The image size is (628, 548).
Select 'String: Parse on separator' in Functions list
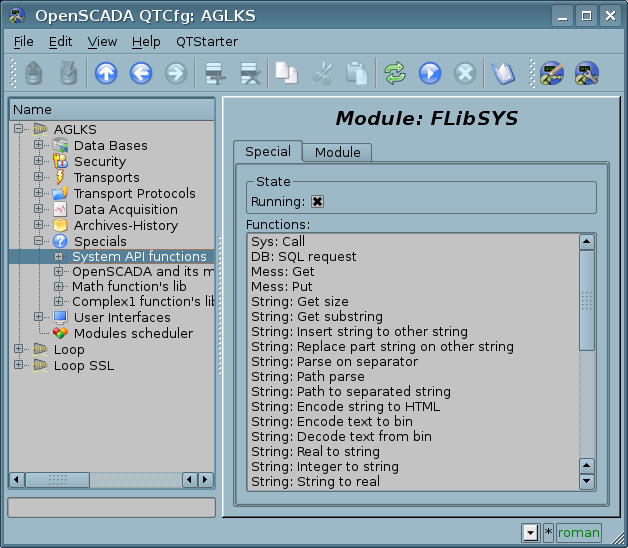pos(322,361)
